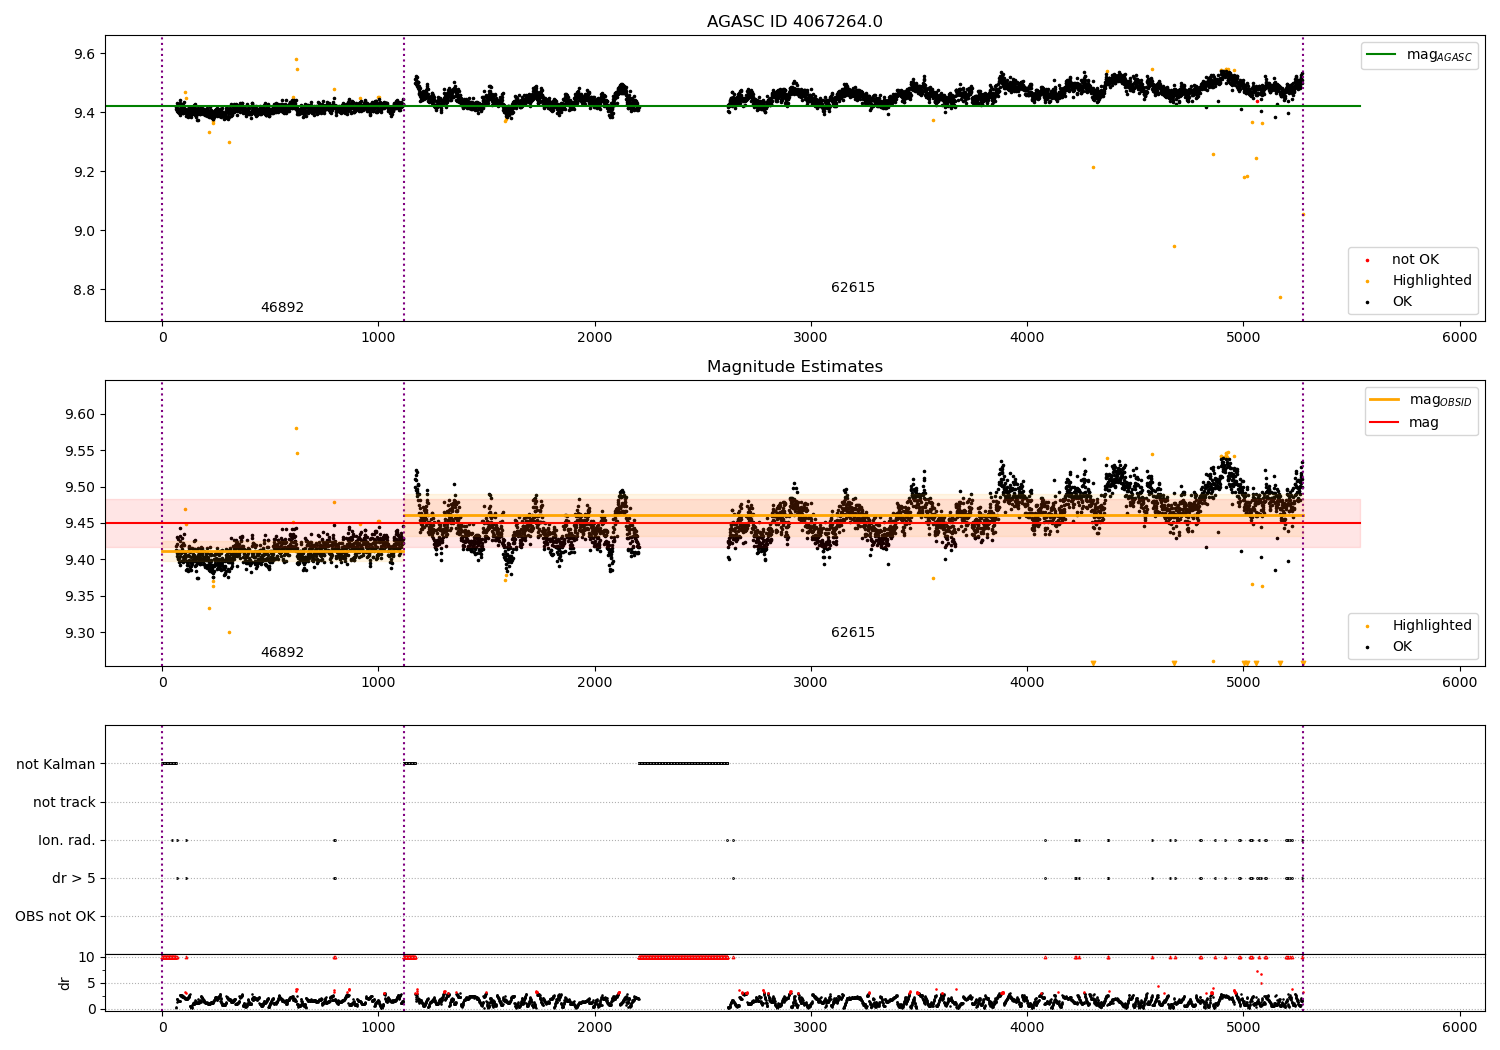Click the 'not track' y-axis label
Viewport: 1500px width, 1050px height.
pyautogui.click(x=64, y=803)
